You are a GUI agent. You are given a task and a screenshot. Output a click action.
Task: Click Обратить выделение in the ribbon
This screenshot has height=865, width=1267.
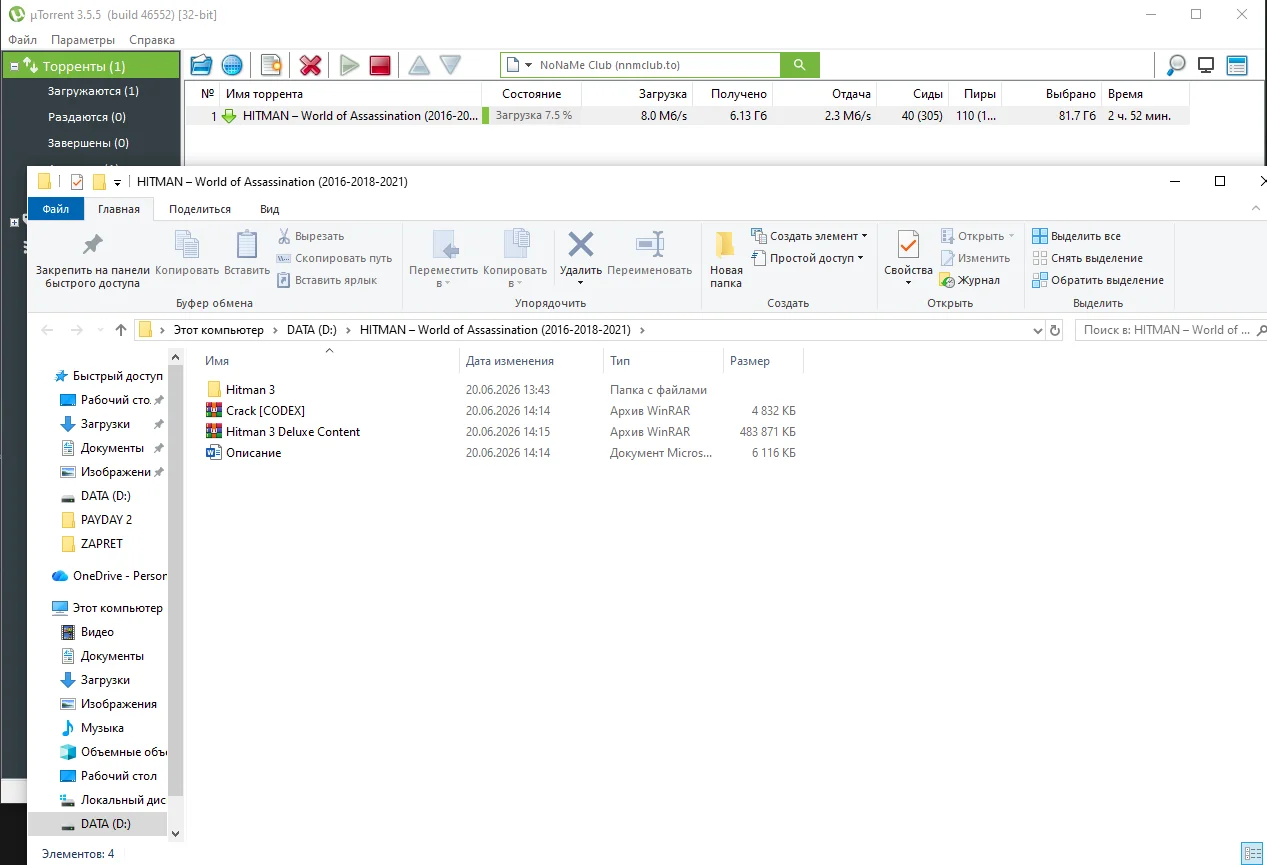click(x=1097, y=280)
